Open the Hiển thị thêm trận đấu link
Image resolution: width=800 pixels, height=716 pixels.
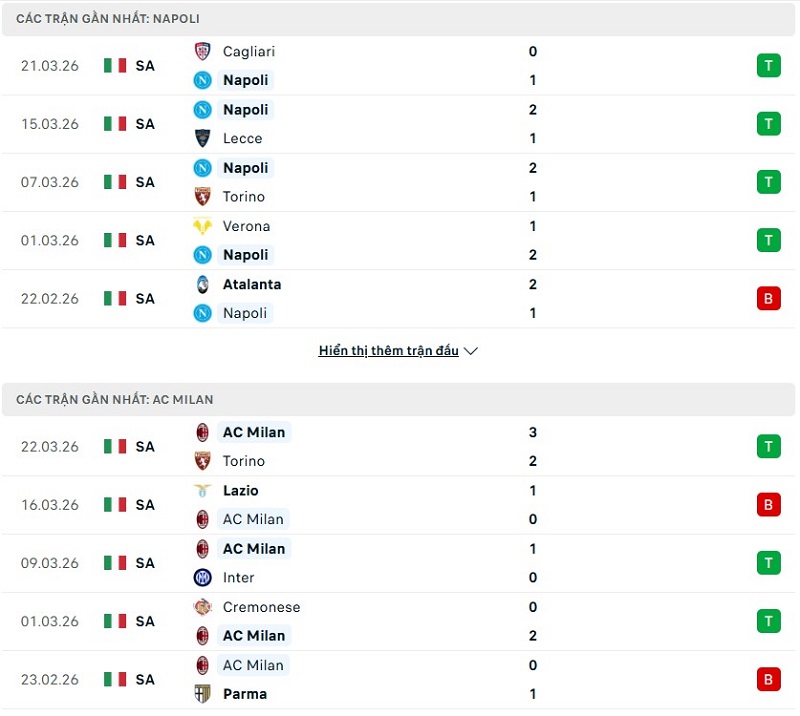[x=388, y=350]
